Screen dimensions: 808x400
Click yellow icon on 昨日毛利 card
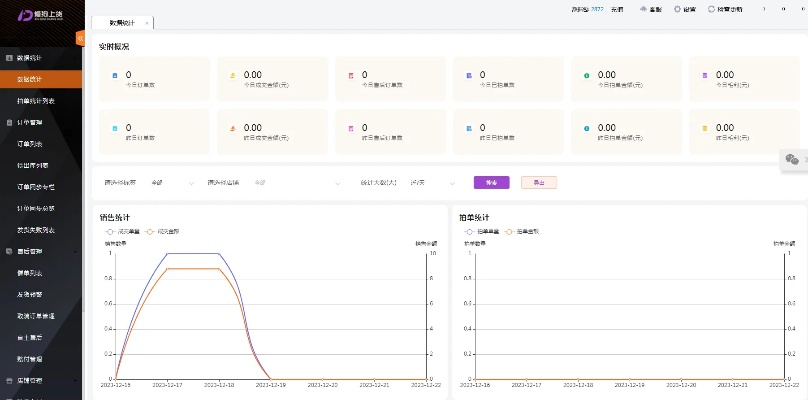705,128
